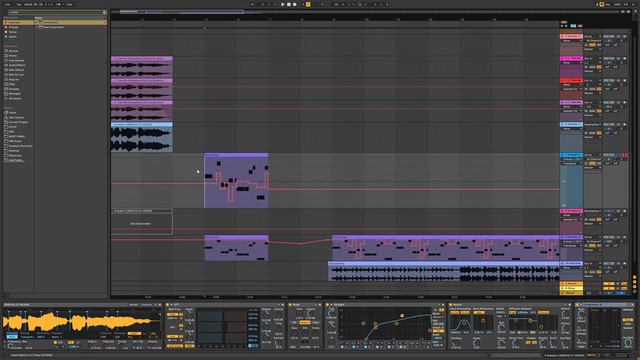
Task: Open Packs under browser Places
Action: 13,113
